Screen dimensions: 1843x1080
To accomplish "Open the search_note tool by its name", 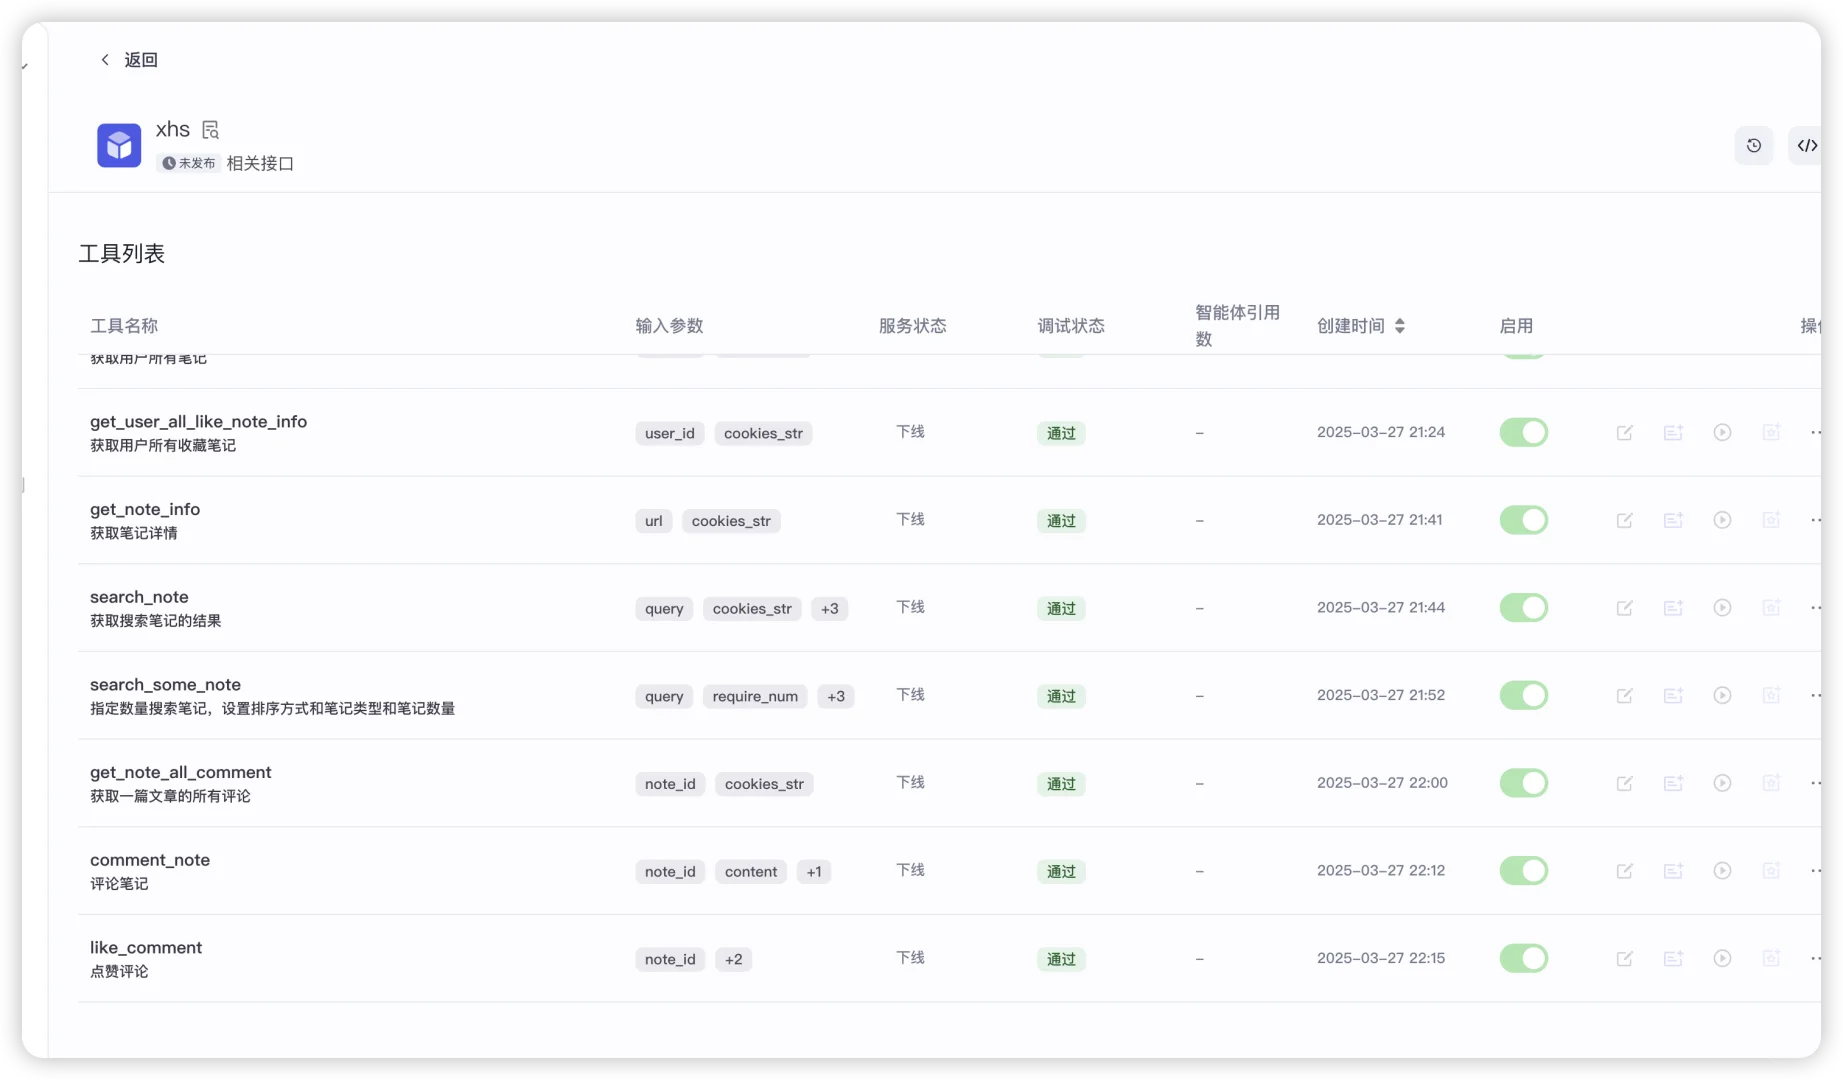I will point(139,597).
